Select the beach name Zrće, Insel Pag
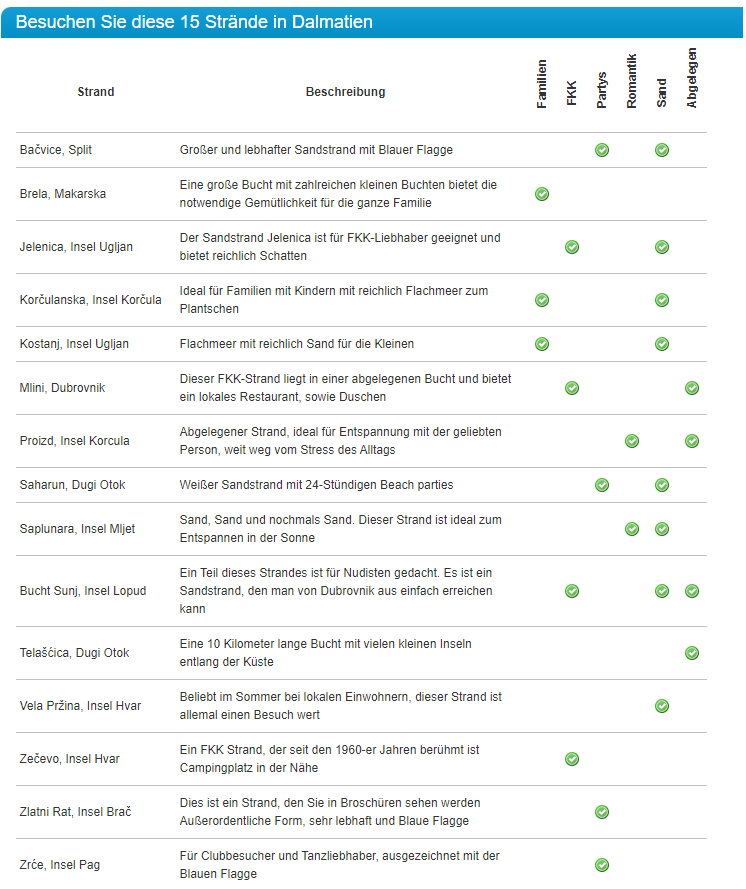 [x=60, y=865]
